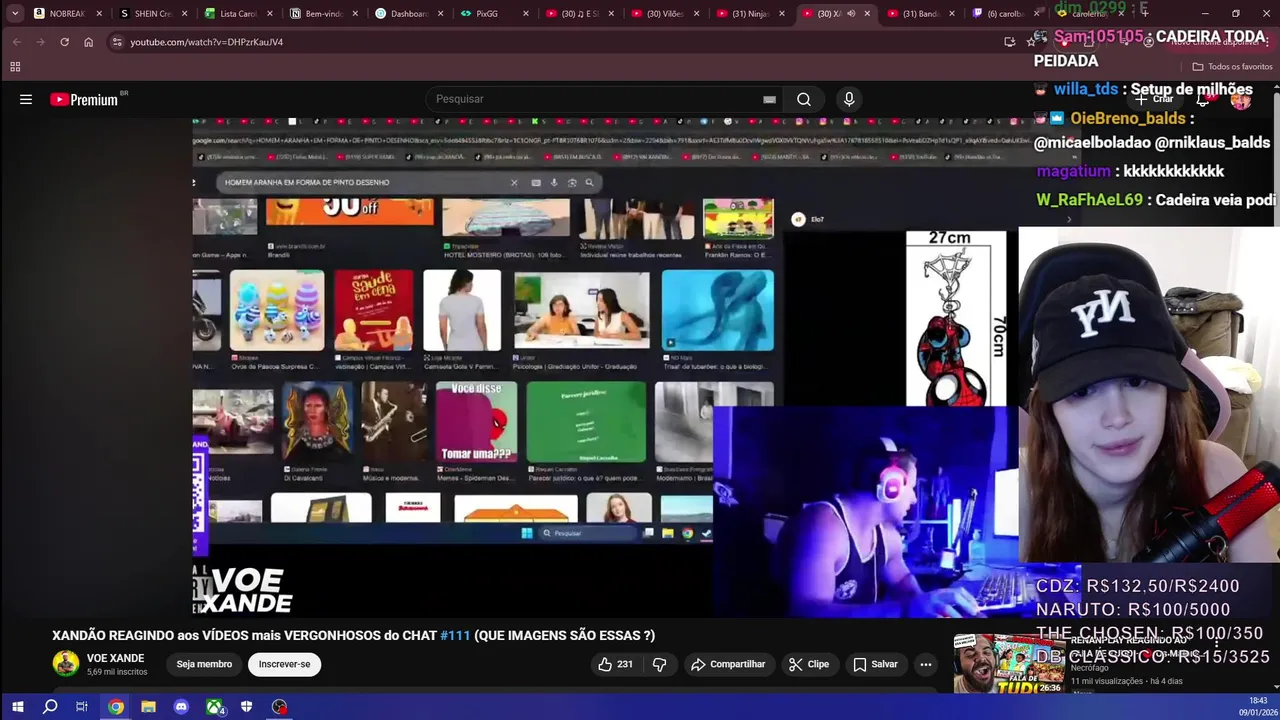Mute the active (30) XA tab audio
The image size is (1280, 720).
point(851,14)
